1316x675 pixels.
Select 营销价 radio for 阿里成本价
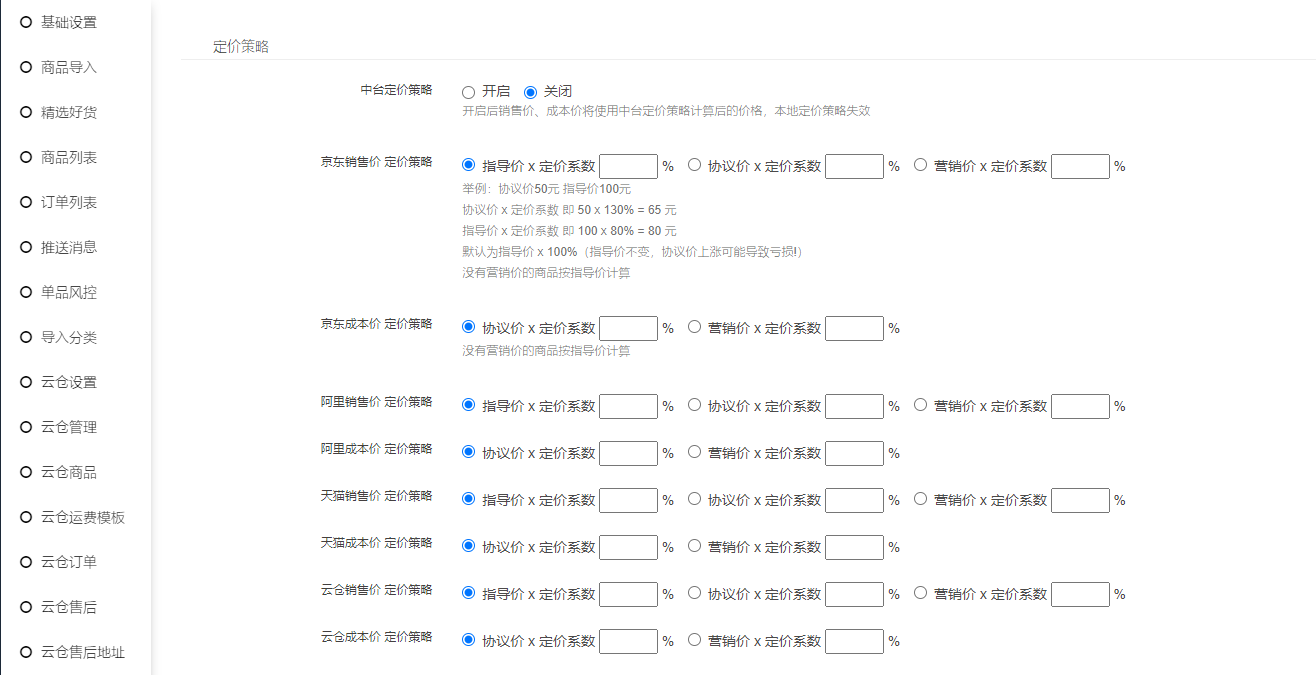[x=694, y=452]
